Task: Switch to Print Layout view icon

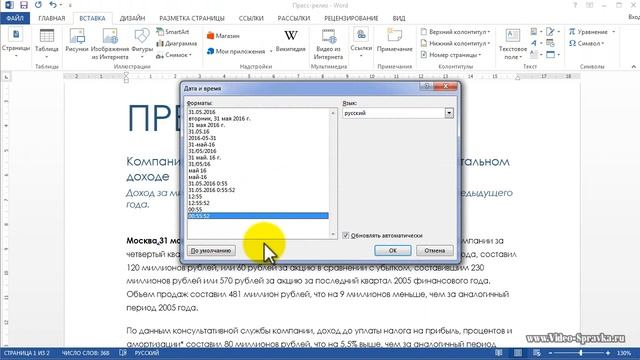Action: [x=518, y=353]
